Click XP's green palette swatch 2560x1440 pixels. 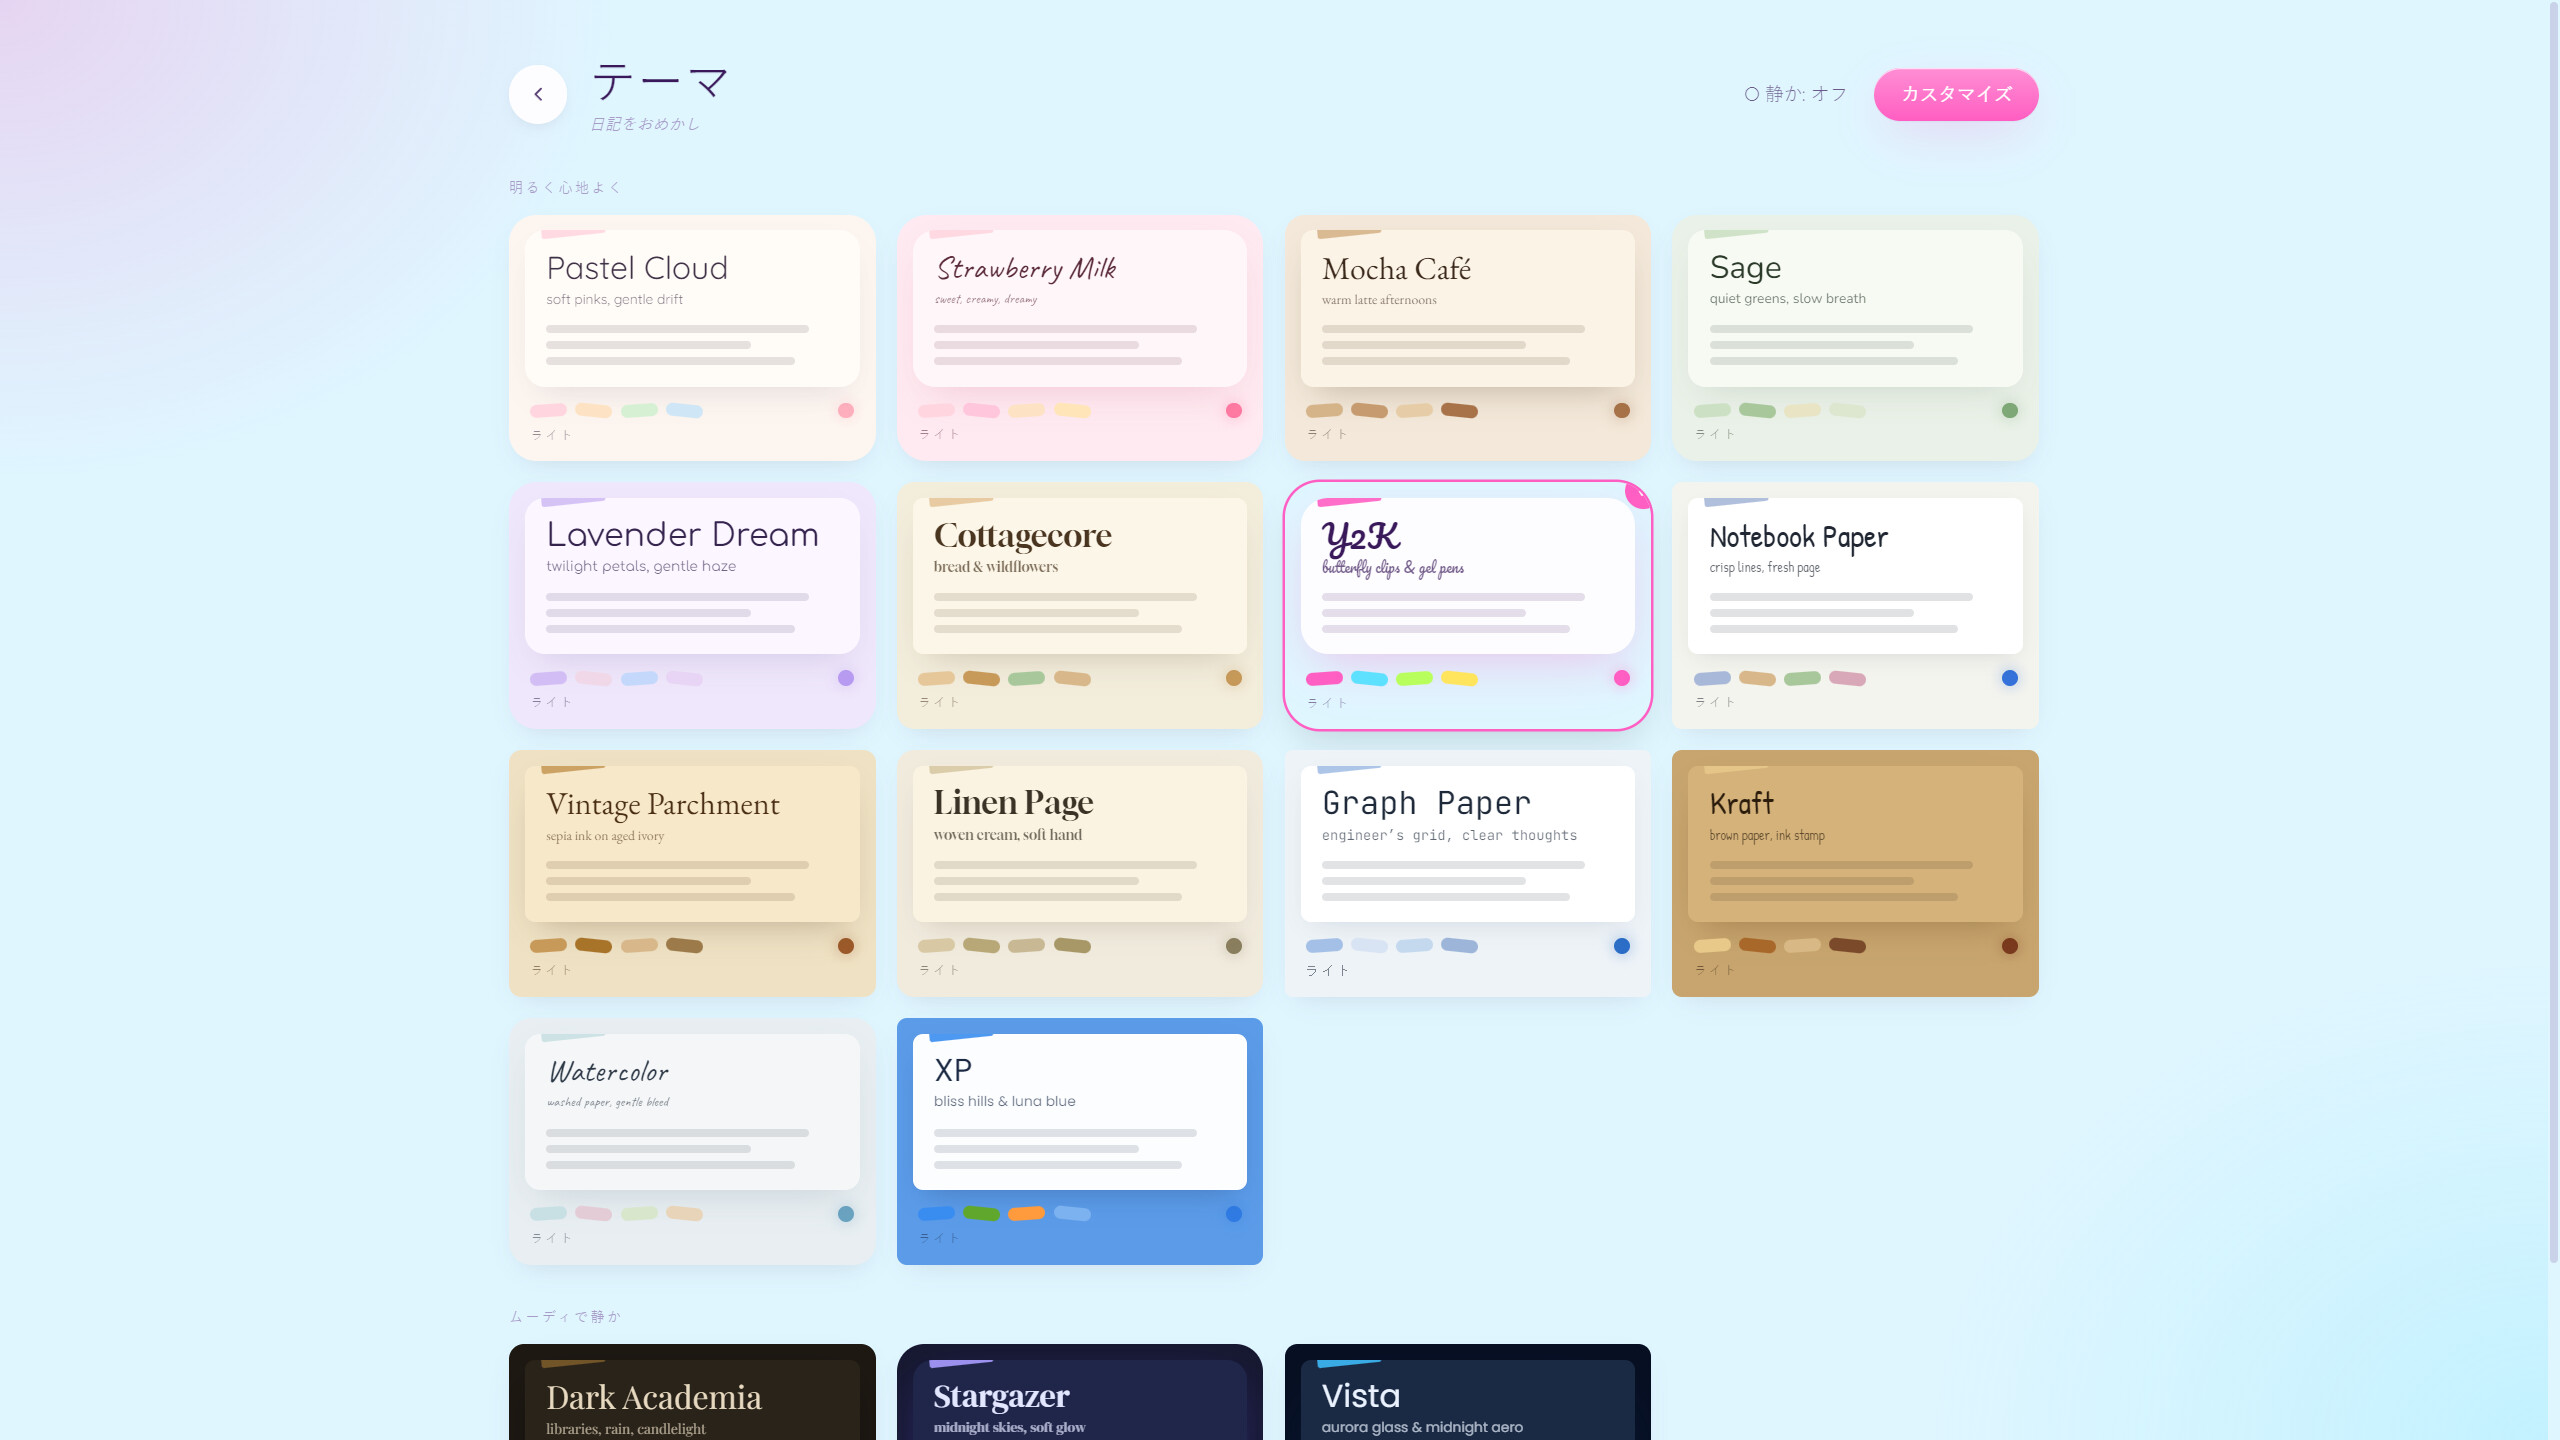(981, 1213)
